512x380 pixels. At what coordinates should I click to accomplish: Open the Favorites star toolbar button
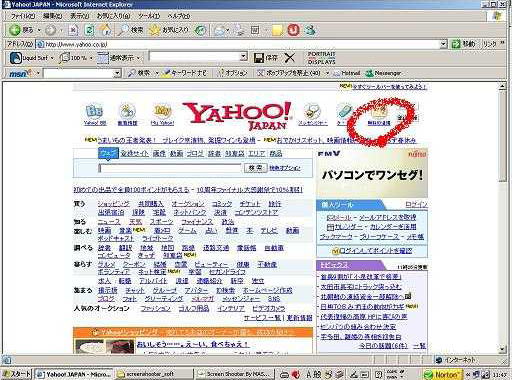tap(169, 30)
